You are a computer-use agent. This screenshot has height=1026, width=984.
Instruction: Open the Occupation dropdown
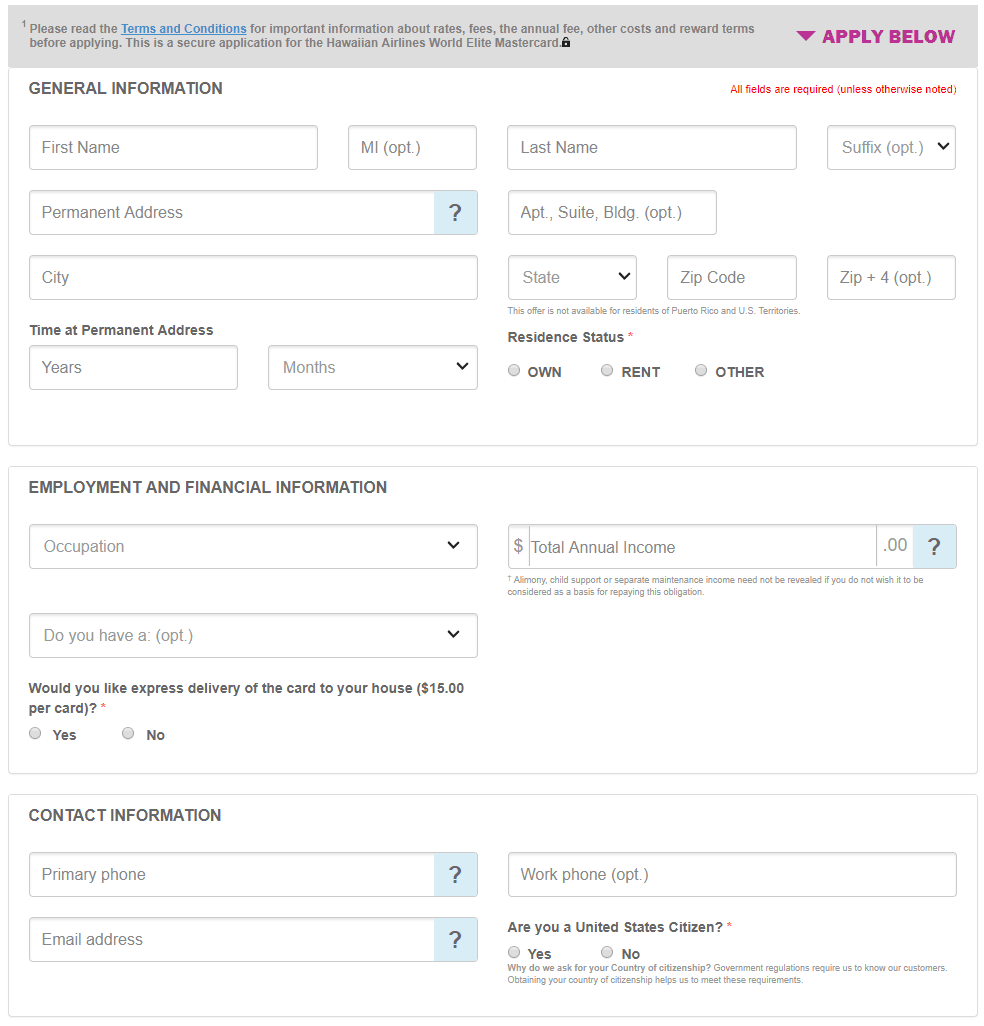coord(253,547)
